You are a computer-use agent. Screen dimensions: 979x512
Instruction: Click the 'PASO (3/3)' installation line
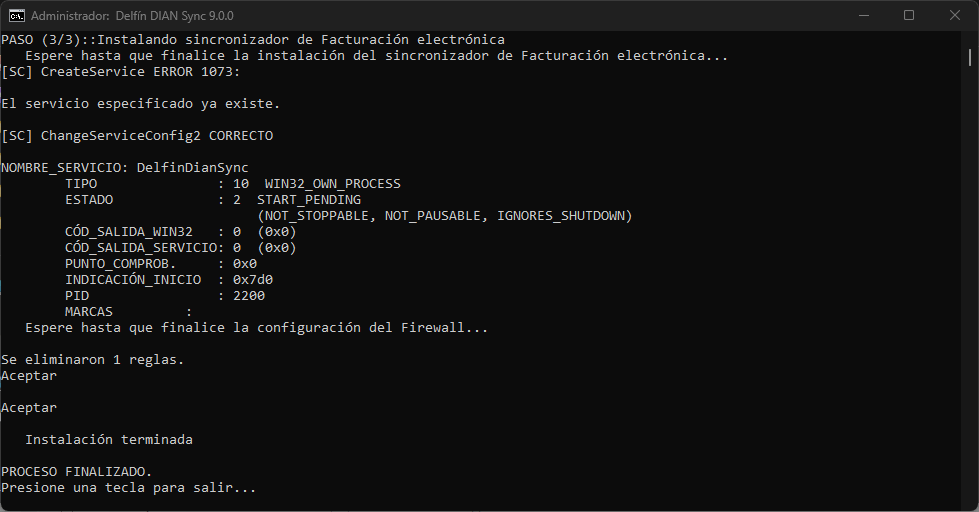tap(252, 39)
